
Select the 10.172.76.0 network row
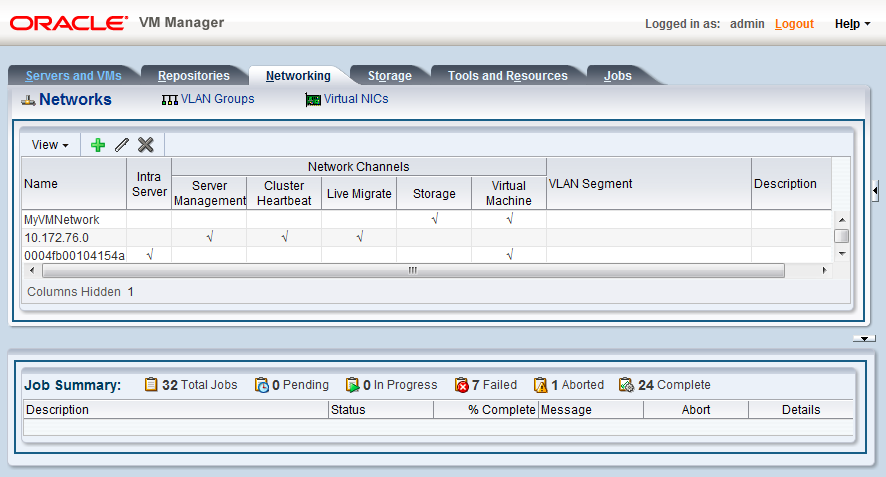click(x=427, y=237)
